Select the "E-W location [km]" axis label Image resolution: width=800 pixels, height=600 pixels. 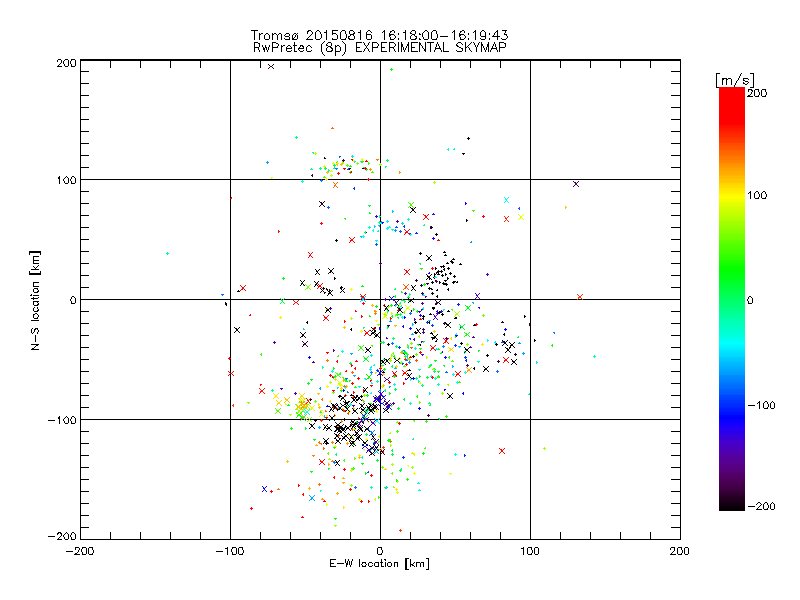click(x=379, y=564)
